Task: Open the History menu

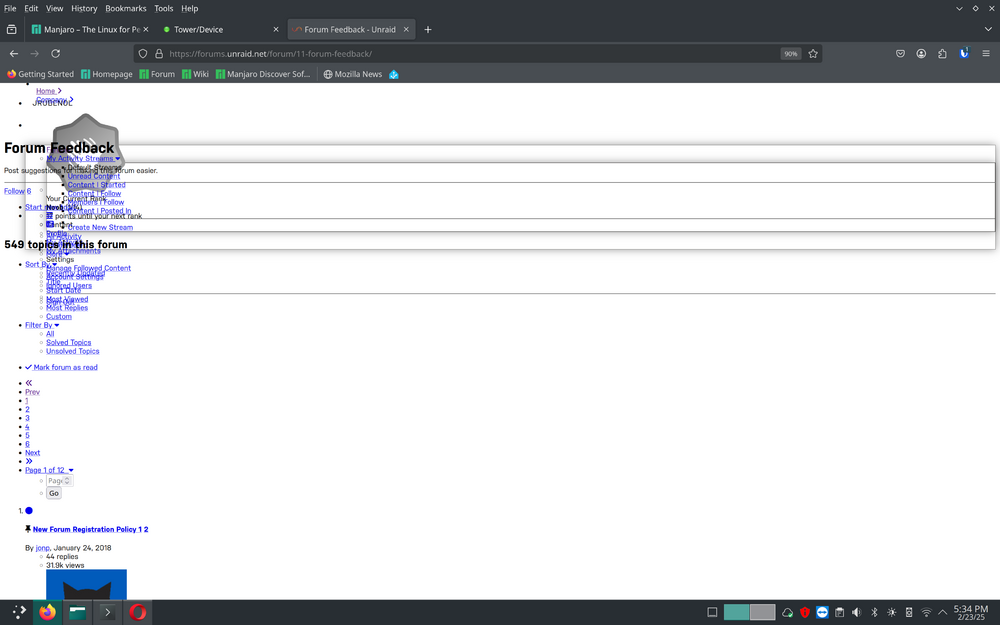Action: [x=84, y=8]
